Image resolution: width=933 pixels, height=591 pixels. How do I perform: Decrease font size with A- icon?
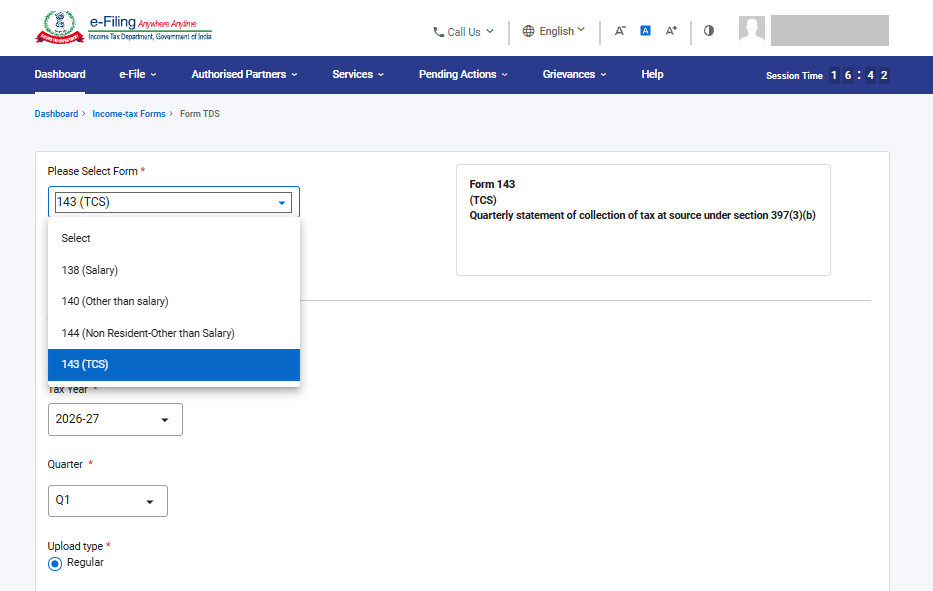click(x=620, y=31)
